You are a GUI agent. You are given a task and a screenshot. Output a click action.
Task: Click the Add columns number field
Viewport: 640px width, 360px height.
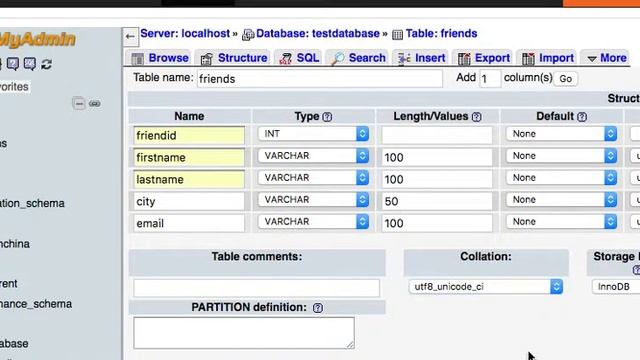tap(490, 79)
